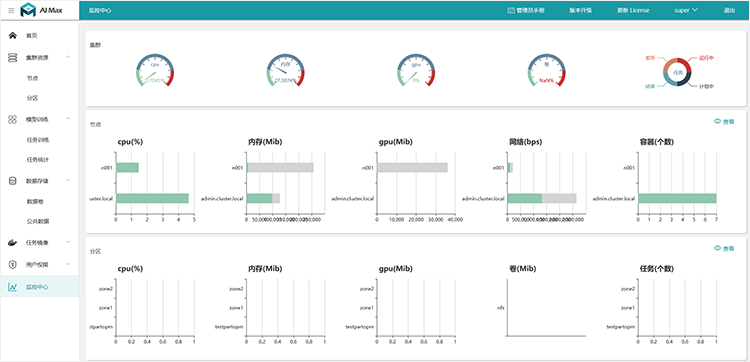
Task: Expand the 用户权限 sidebar group chevron
Action: [68, 263]
